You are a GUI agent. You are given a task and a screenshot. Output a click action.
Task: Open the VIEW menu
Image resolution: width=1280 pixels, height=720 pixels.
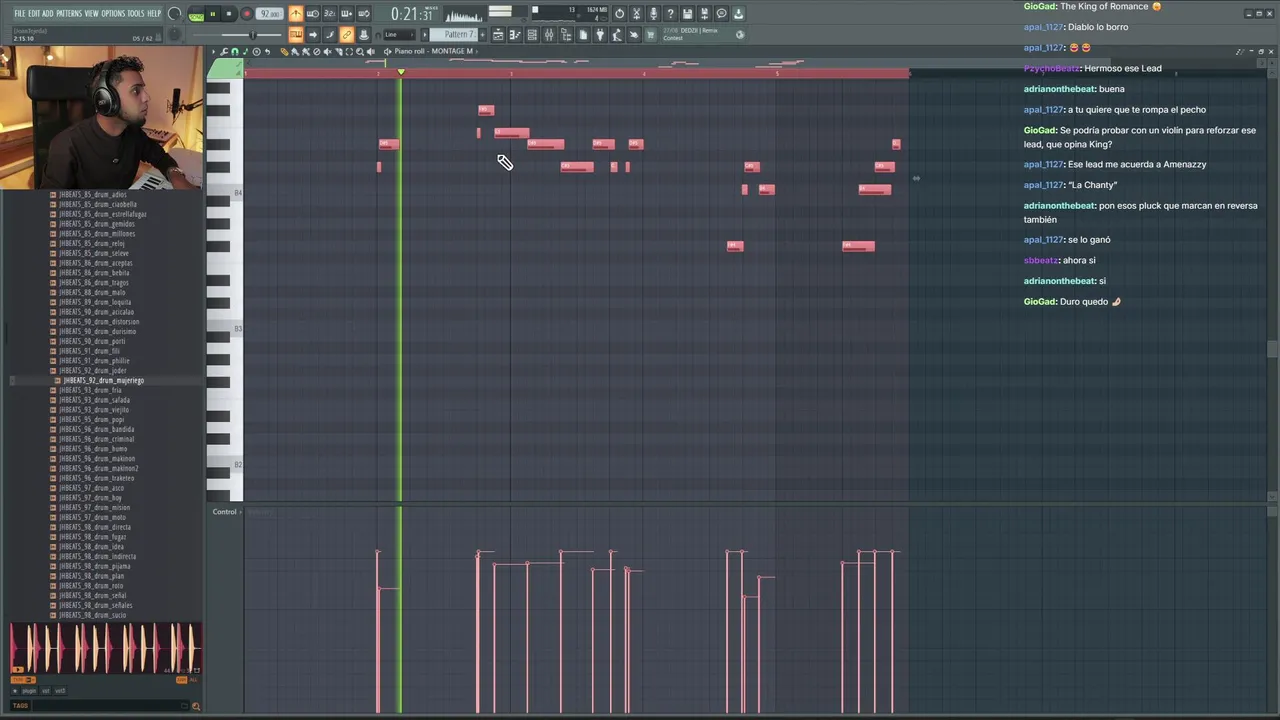[x=91, y=13]
